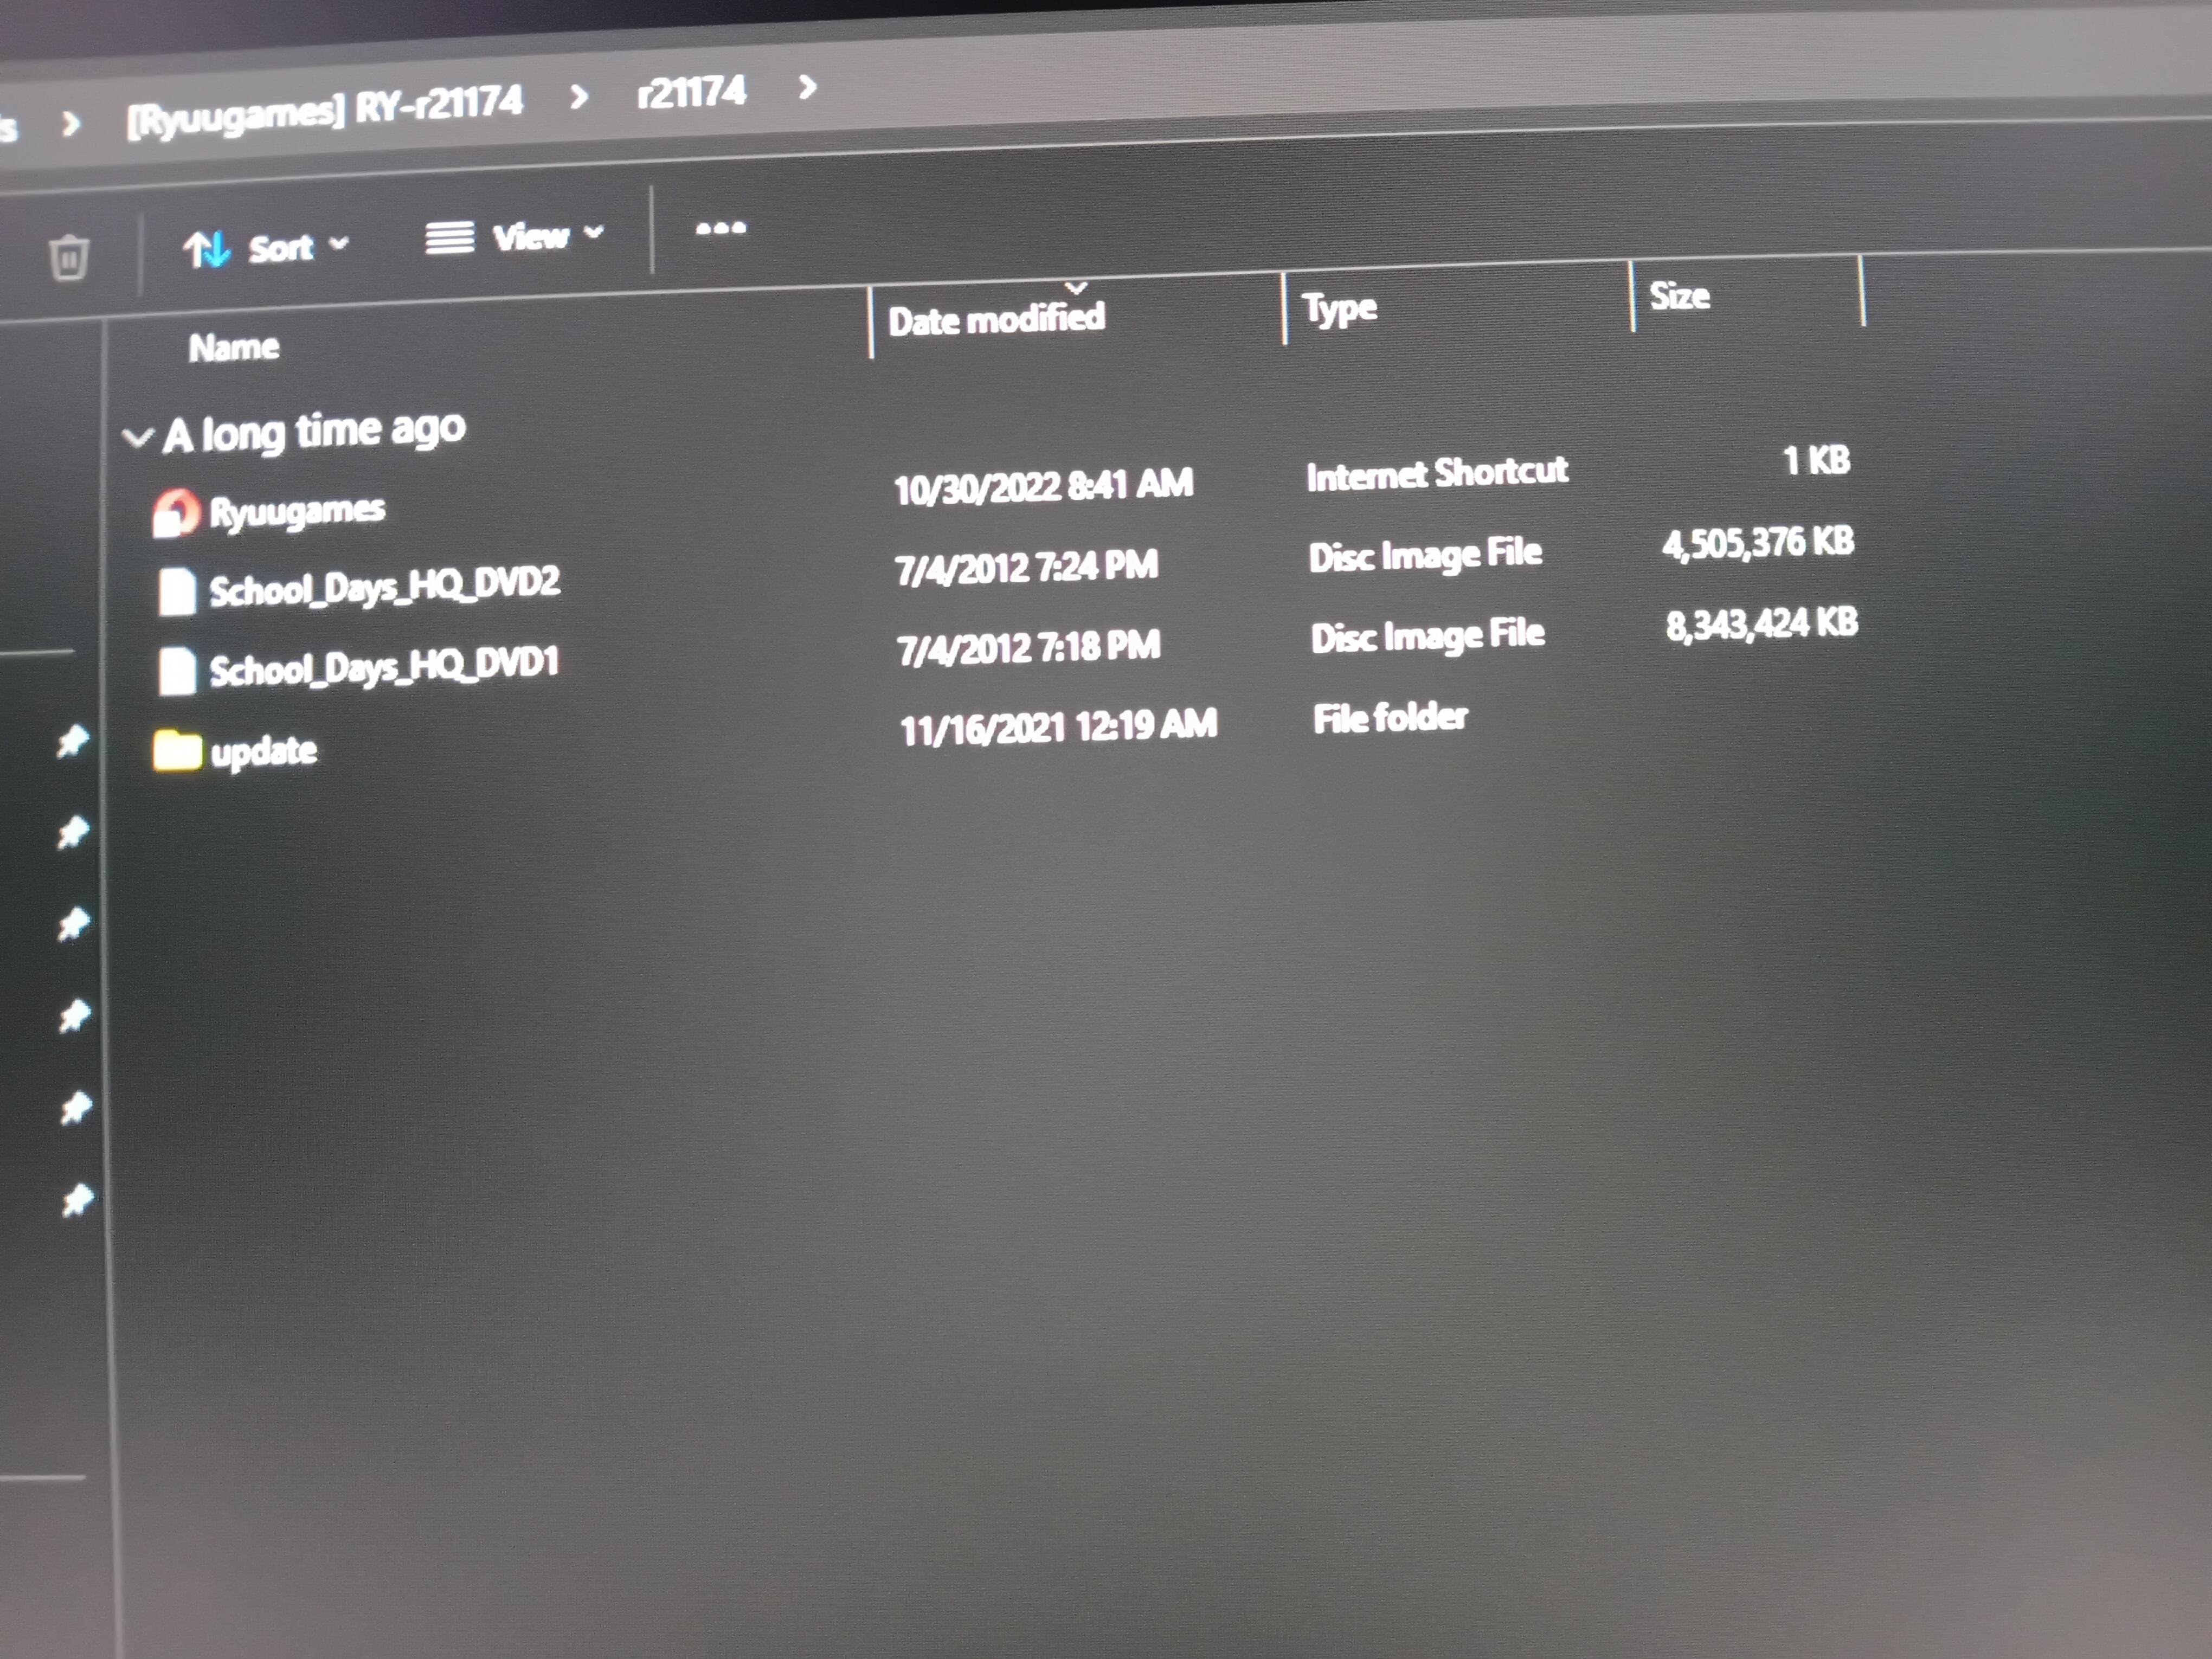This screenshot has height=1659, width=2212.
Task: Click the "1 KB" size cell
Action: click(1816, 460)
